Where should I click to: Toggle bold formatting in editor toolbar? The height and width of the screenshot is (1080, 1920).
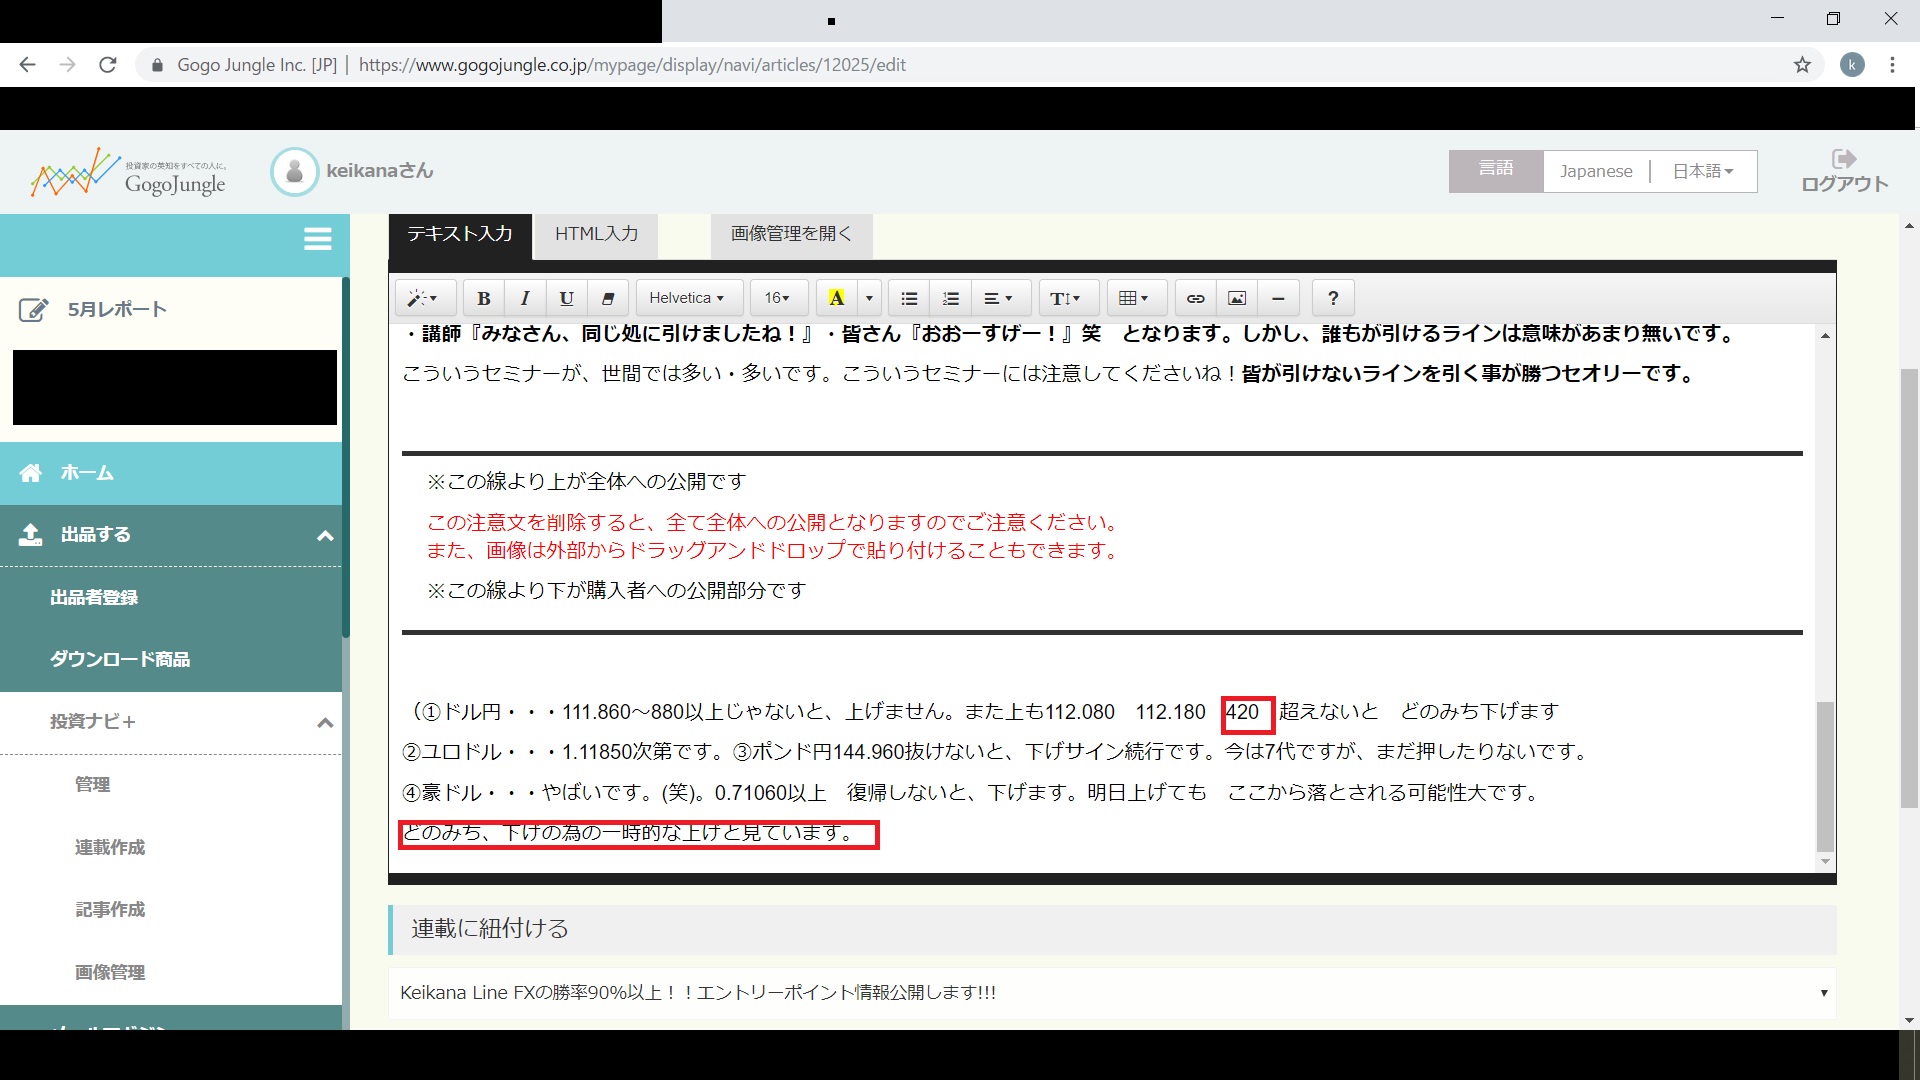point(483,298)
